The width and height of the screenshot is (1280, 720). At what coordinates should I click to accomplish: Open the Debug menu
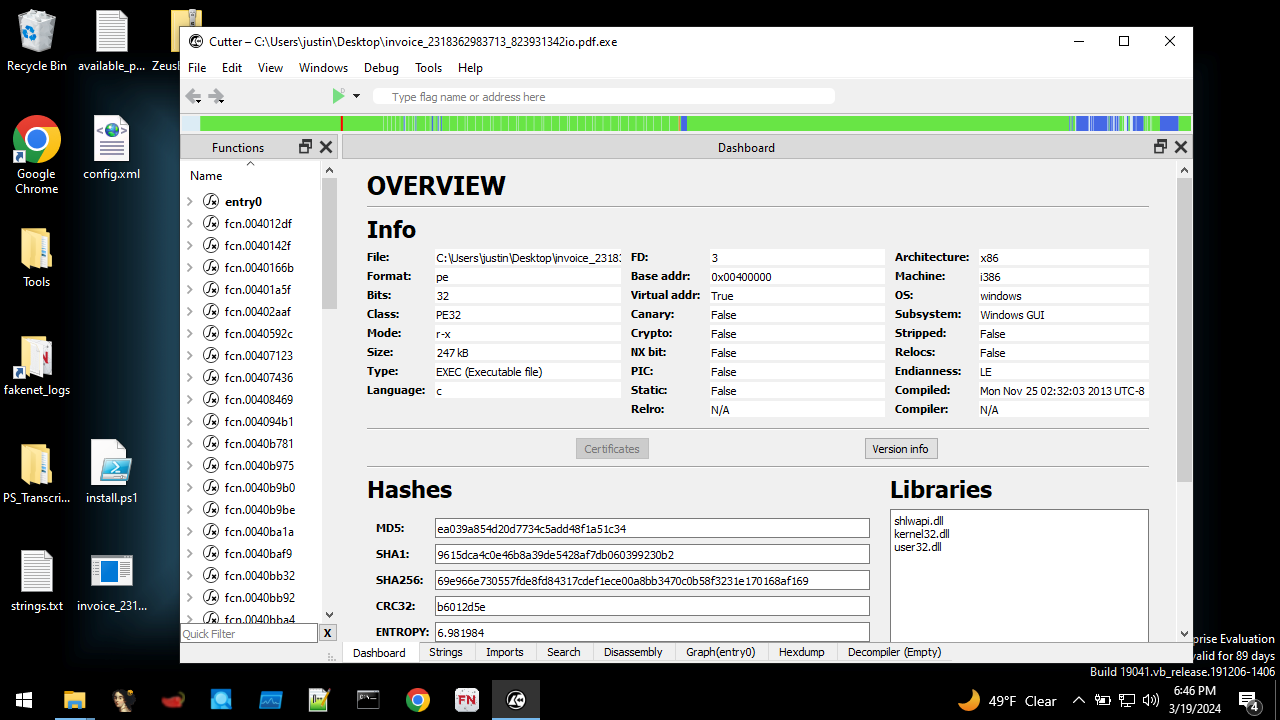click(381, 68)
